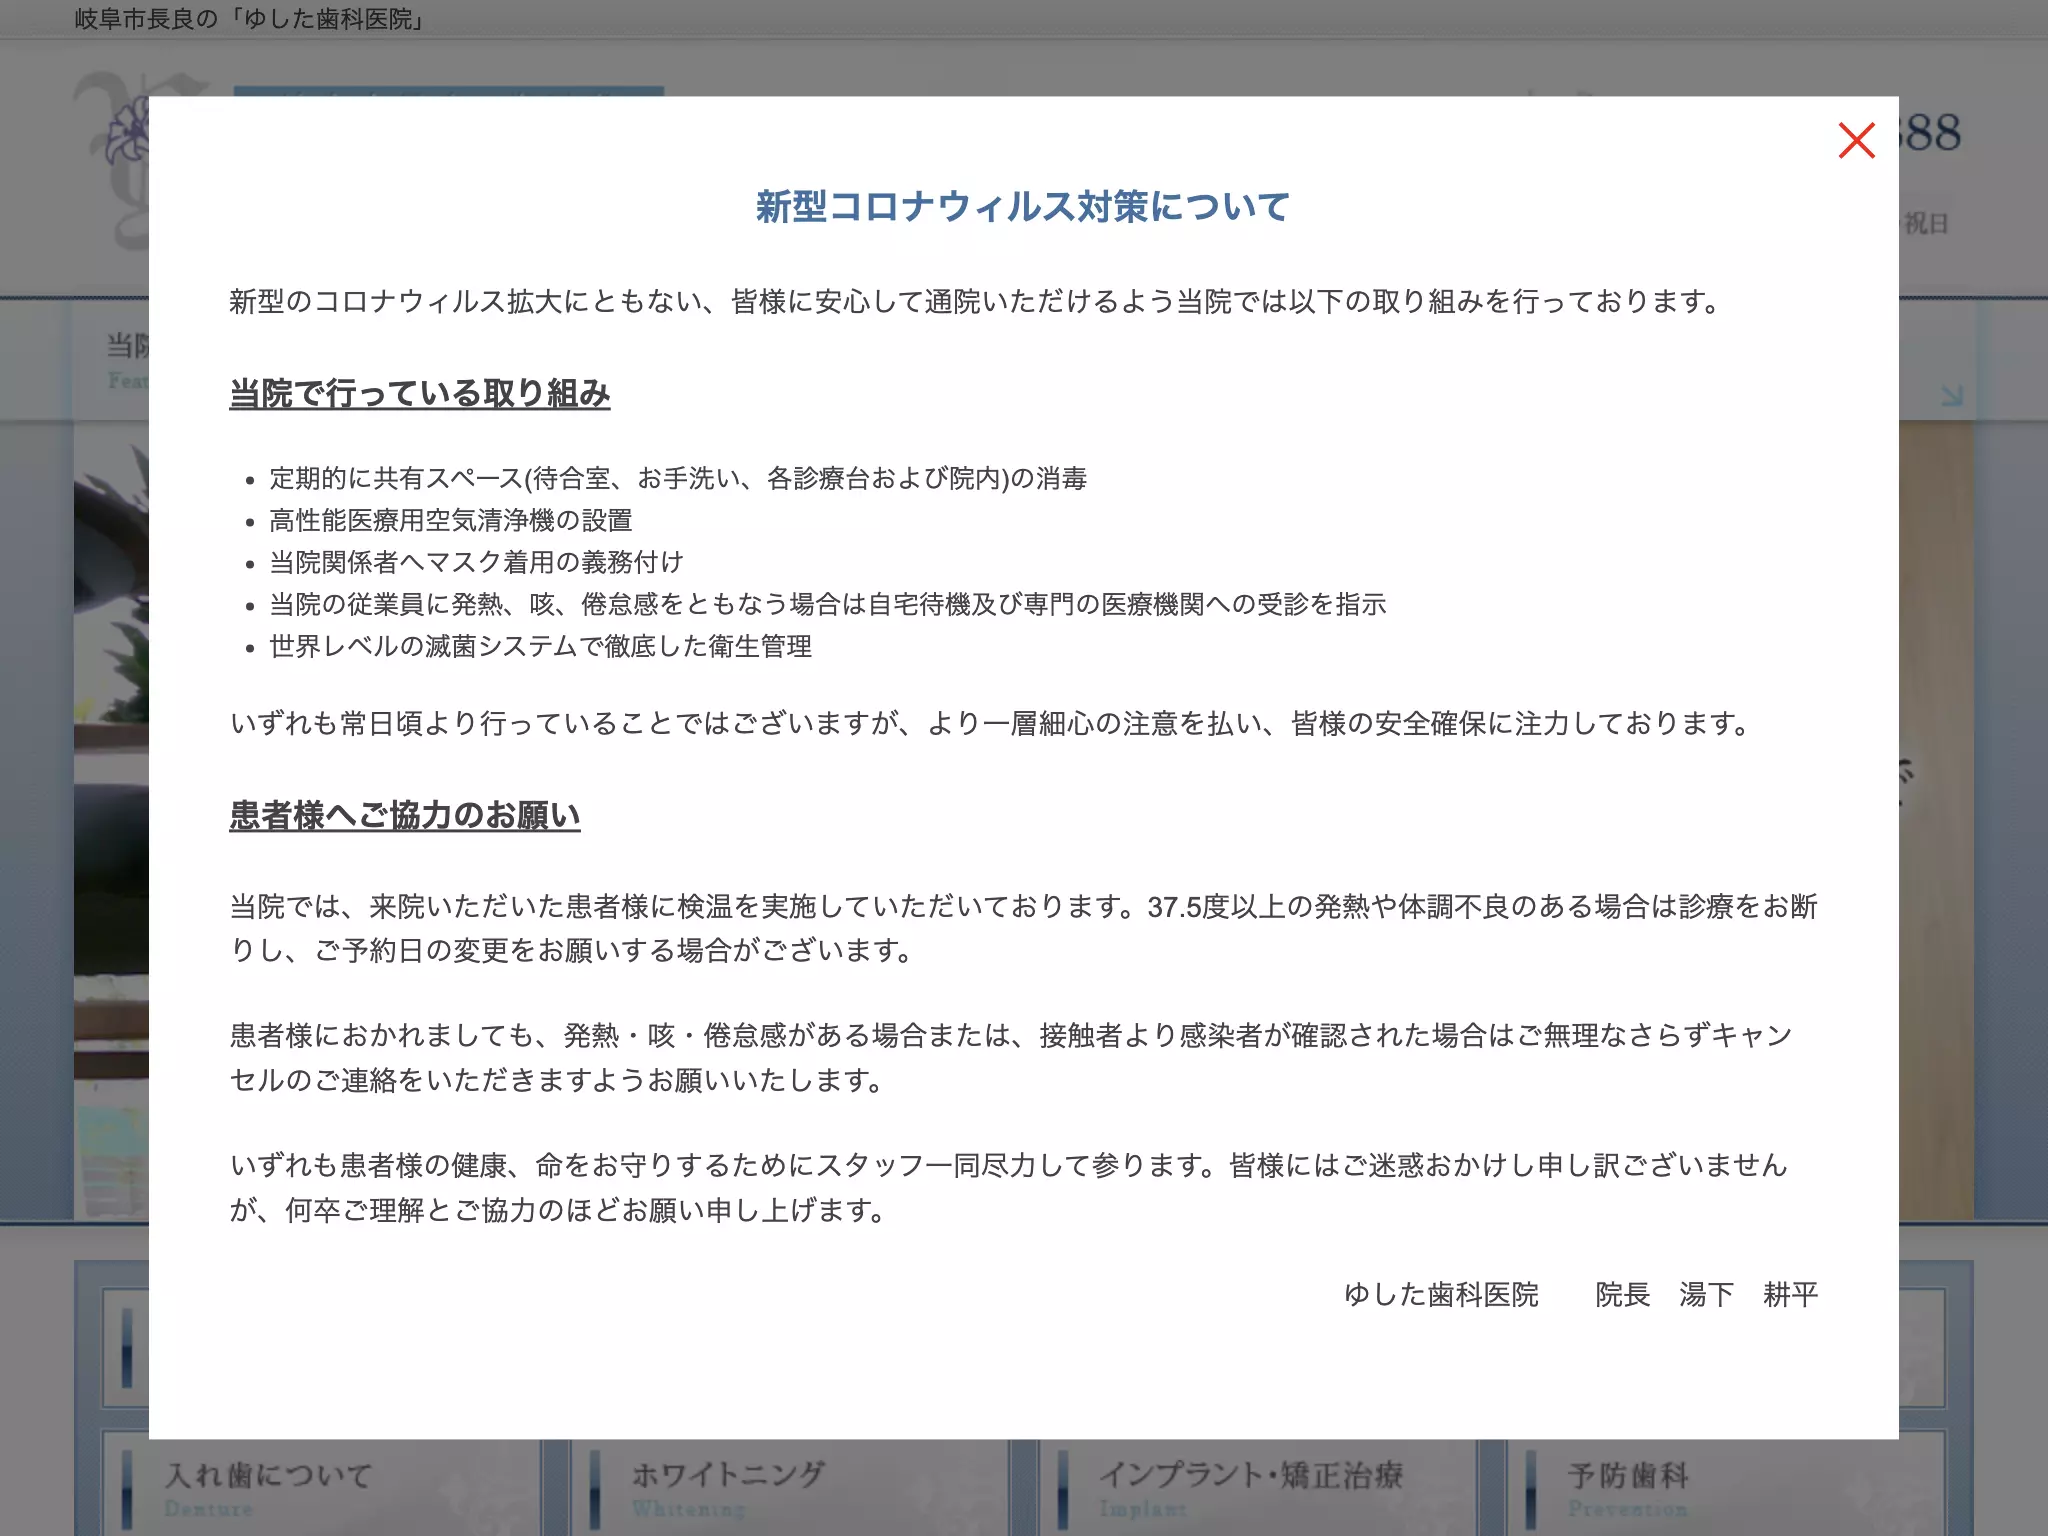Screen dimensions: 2048x1536
Task: Open インプラント・矯正治療 link
Action: point(1258,1486)
